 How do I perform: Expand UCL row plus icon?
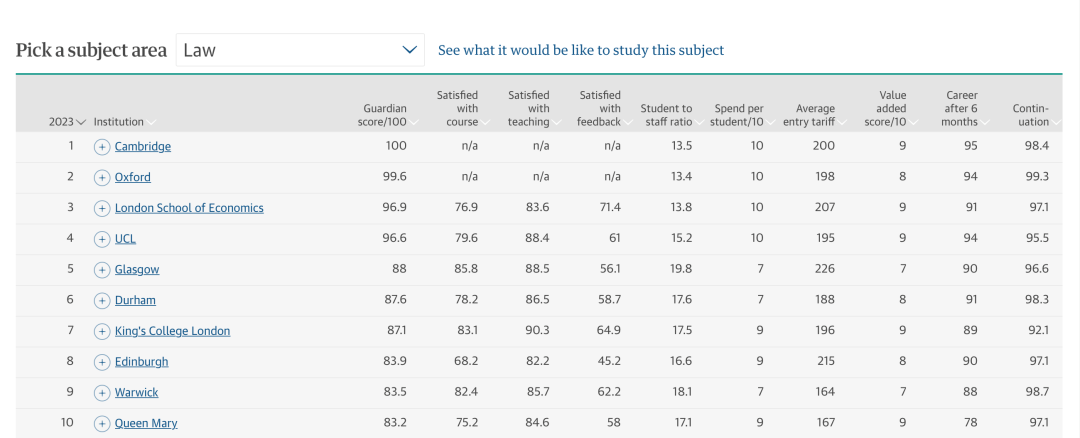tap(101, 239)
